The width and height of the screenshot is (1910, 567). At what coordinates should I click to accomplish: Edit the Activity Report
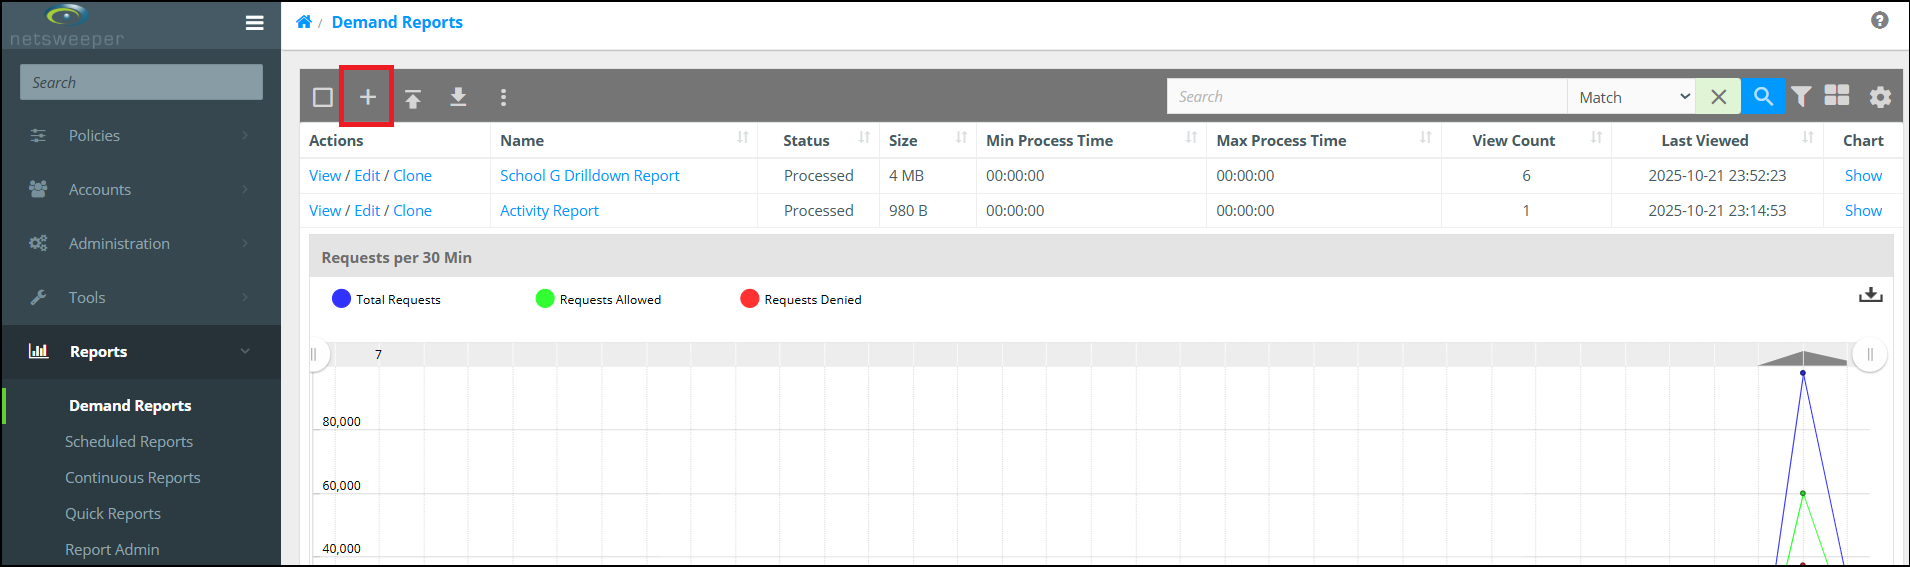point(367,210)
